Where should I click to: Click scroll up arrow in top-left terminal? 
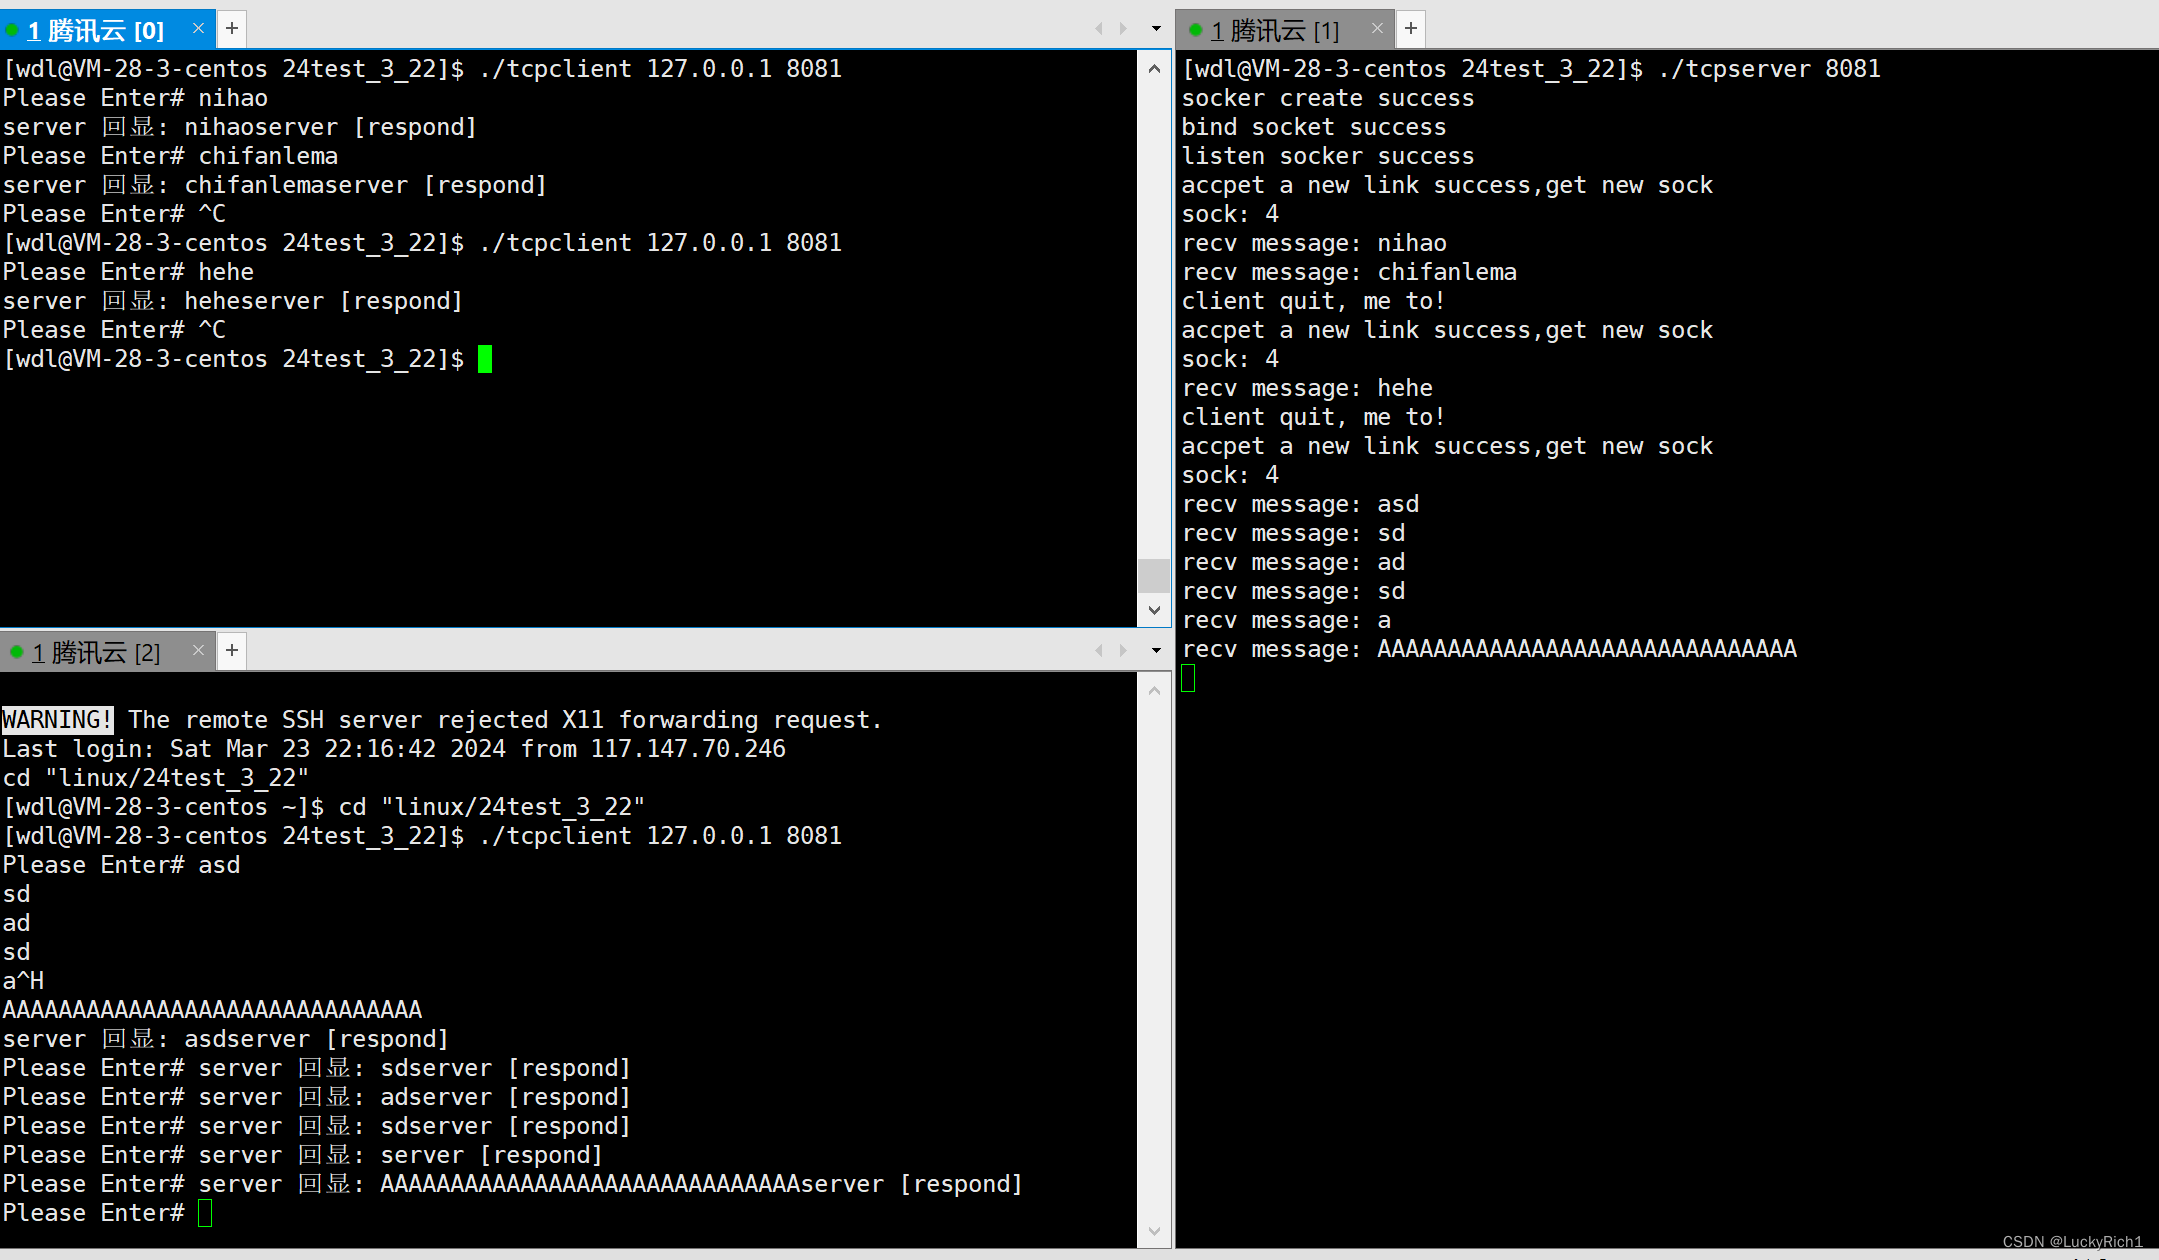1154,69
